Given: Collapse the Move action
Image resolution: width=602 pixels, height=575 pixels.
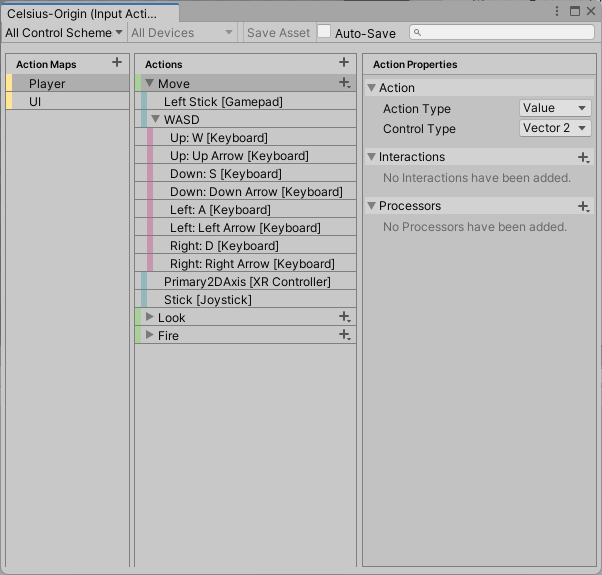Looking at the screenshot, I should (149, 83).
